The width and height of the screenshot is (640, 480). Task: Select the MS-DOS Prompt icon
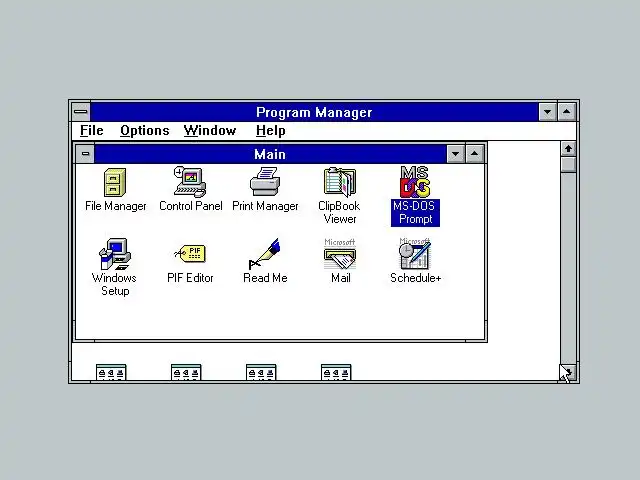[x=415, y=182]
